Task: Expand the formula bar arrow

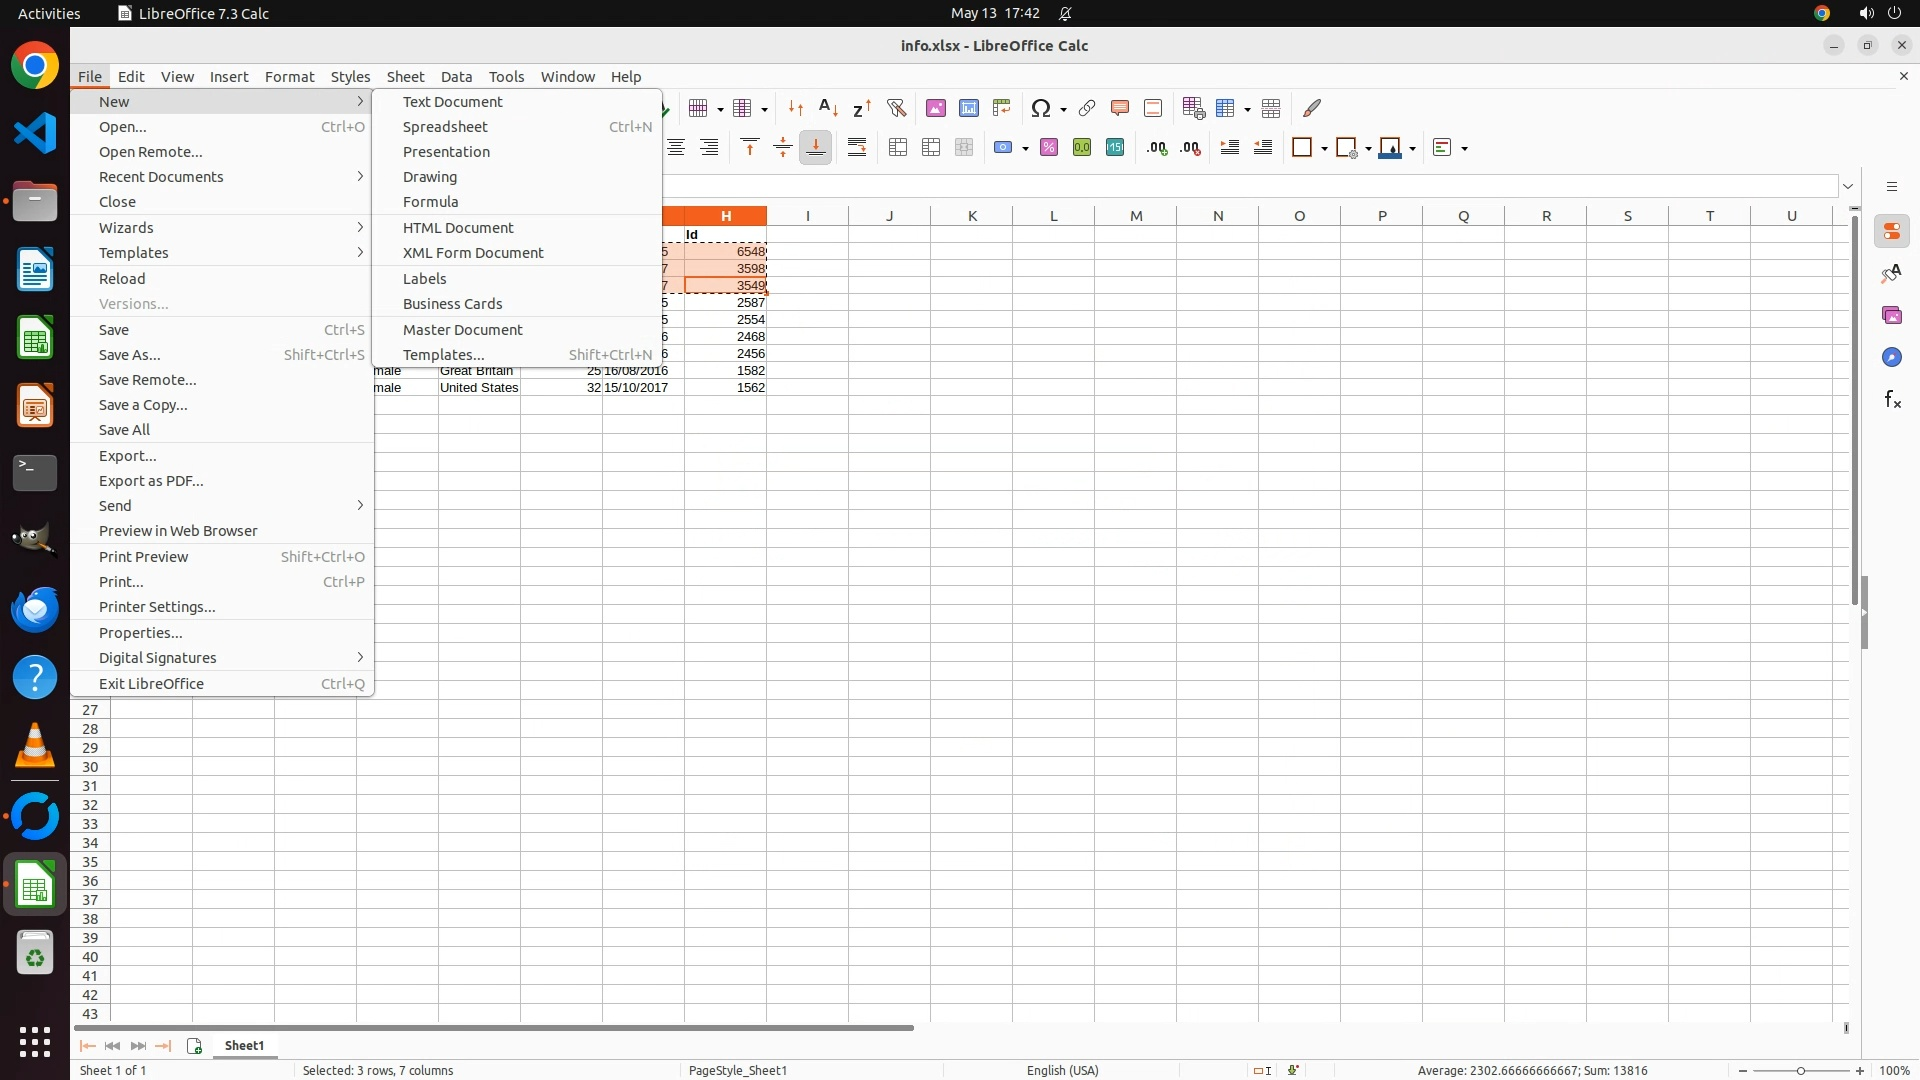Action: click(1848, 187)
